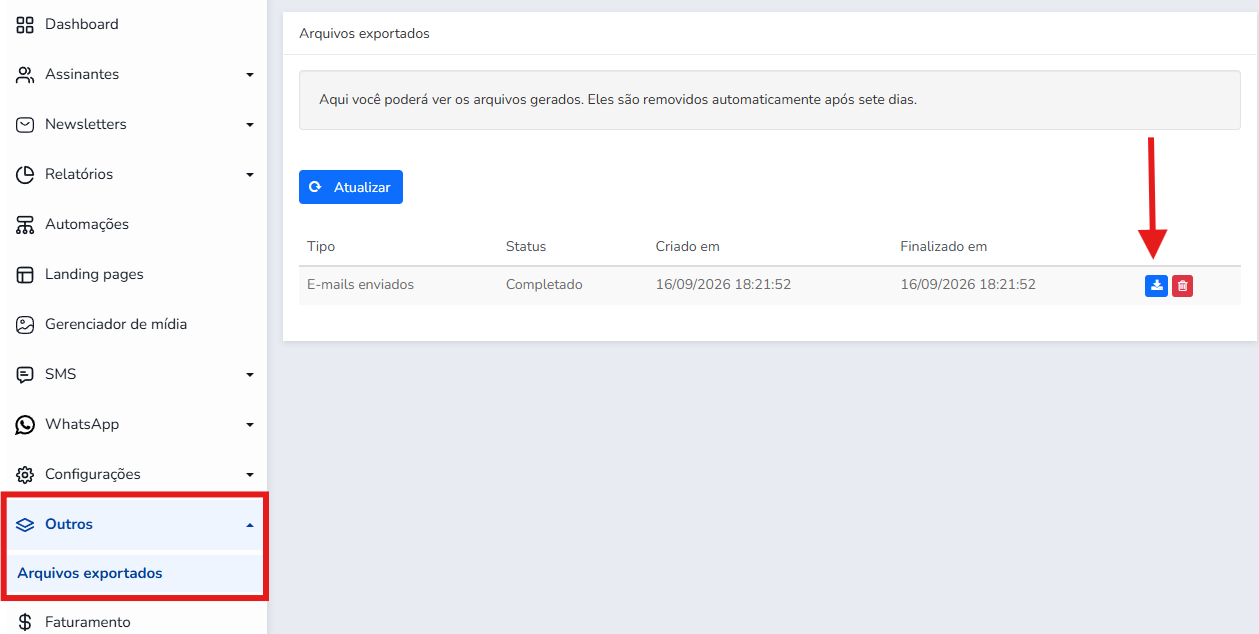Click the Relatórios pie chart icon
The width and height of the screenshot is (1259, 634).
tap(25, 174)
